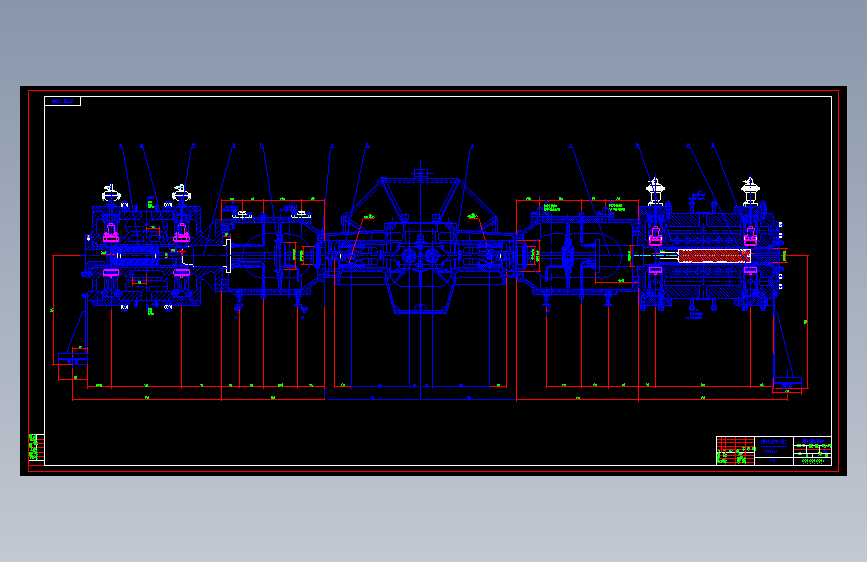This screenshot has height=562, width=867.
Task: Click the lower-right magenta valve in the right cylinder
Action: pyautogui.click(x=750, y=270)
